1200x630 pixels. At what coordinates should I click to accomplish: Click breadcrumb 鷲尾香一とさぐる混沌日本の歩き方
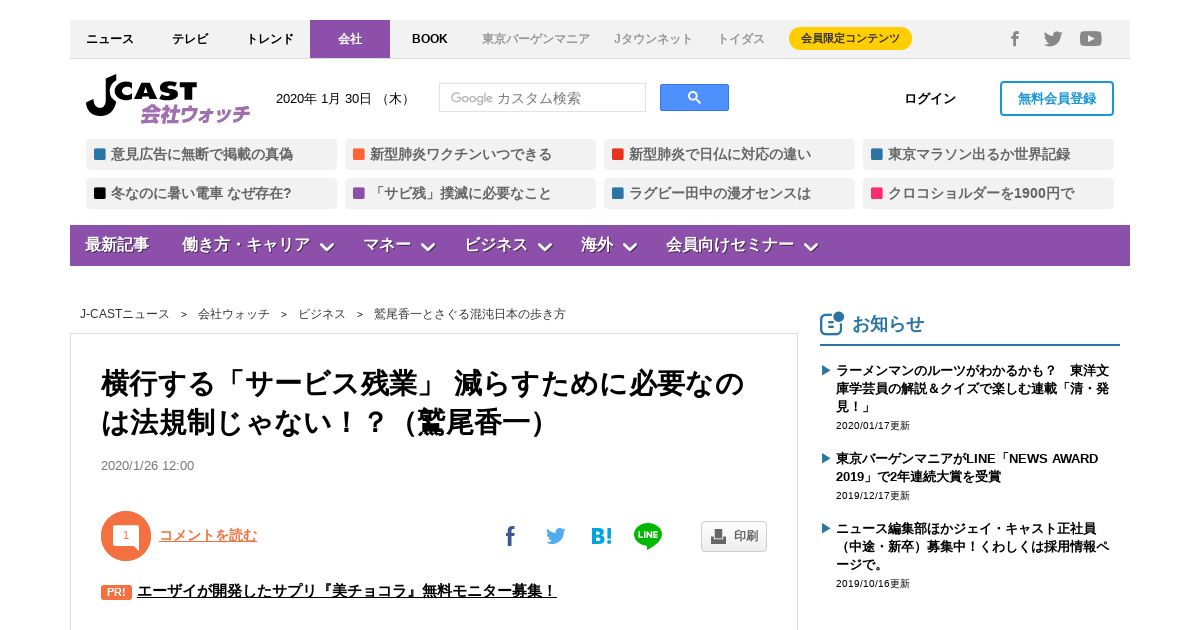point(470,314)
